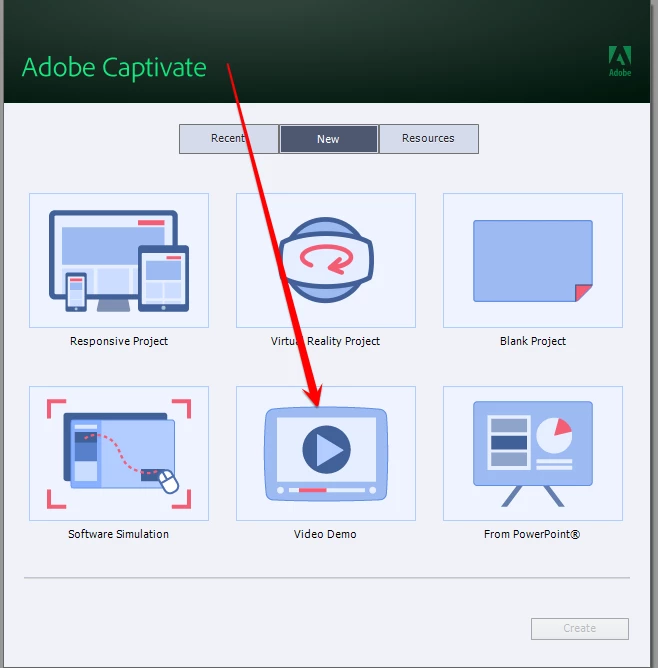Click the Responsive Project label
Image resolution: width=658 pixels, height=668 pixels.
pyautogui.click(x=119, y=341)
